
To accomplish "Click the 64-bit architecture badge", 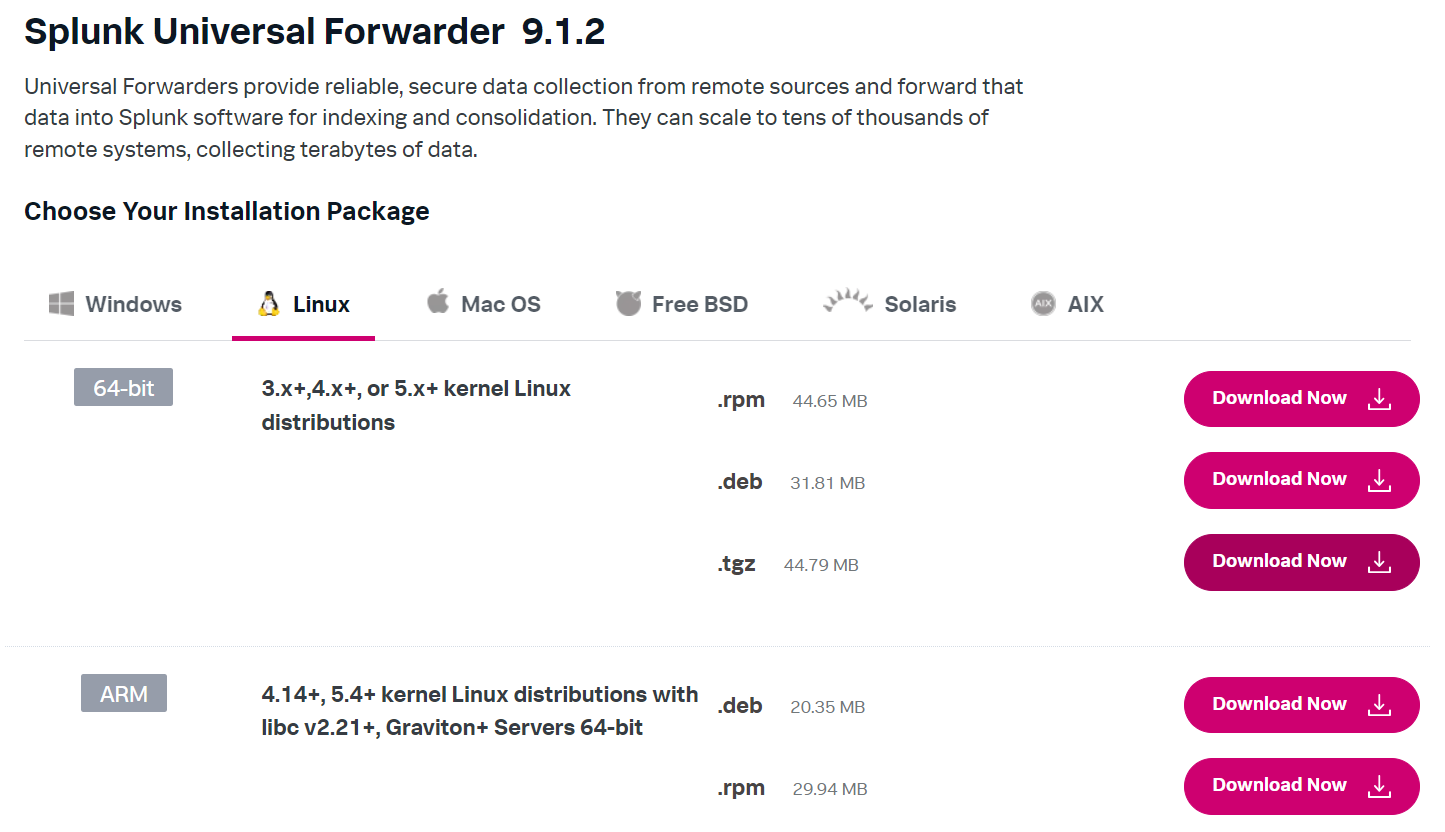I will pos(123,388).
